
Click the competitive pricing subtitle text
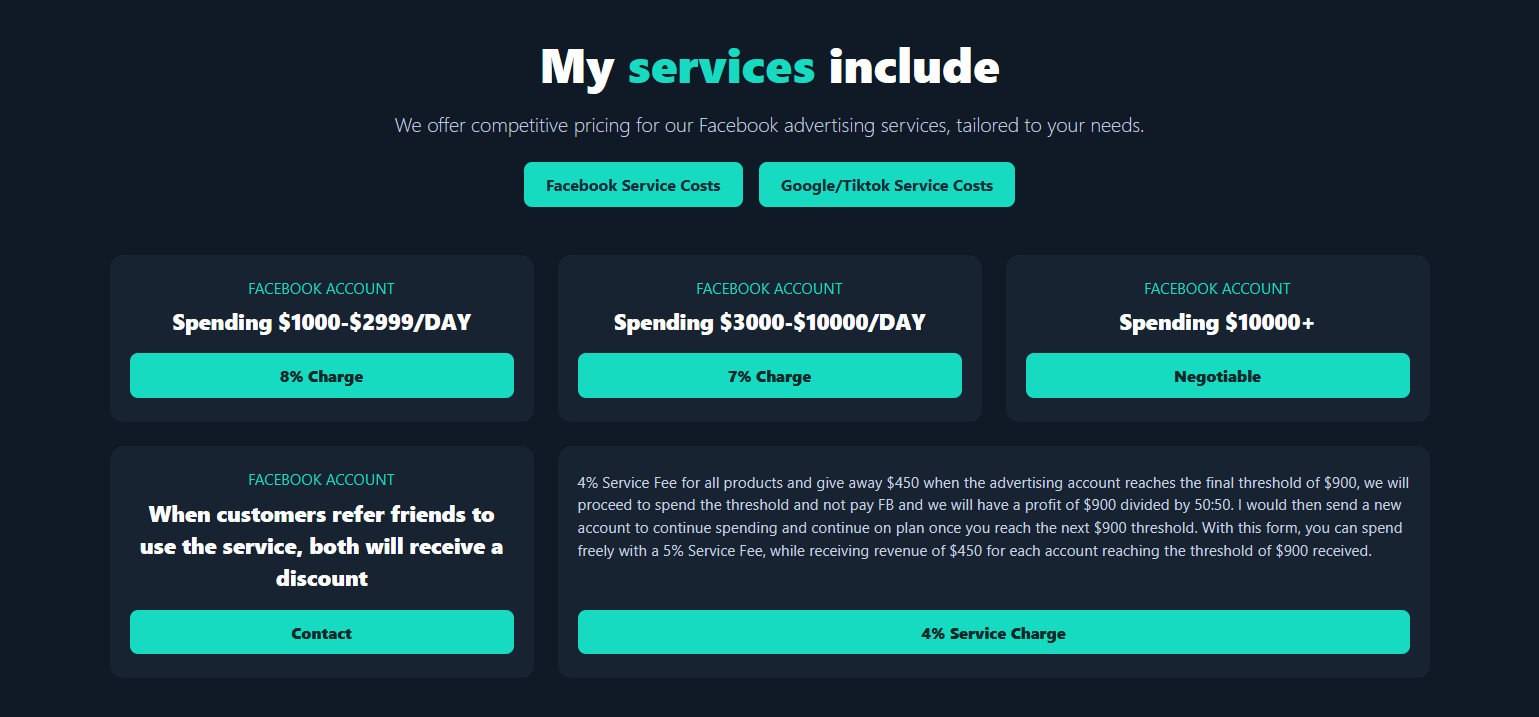pyautogui.click(x=769, y=126)
